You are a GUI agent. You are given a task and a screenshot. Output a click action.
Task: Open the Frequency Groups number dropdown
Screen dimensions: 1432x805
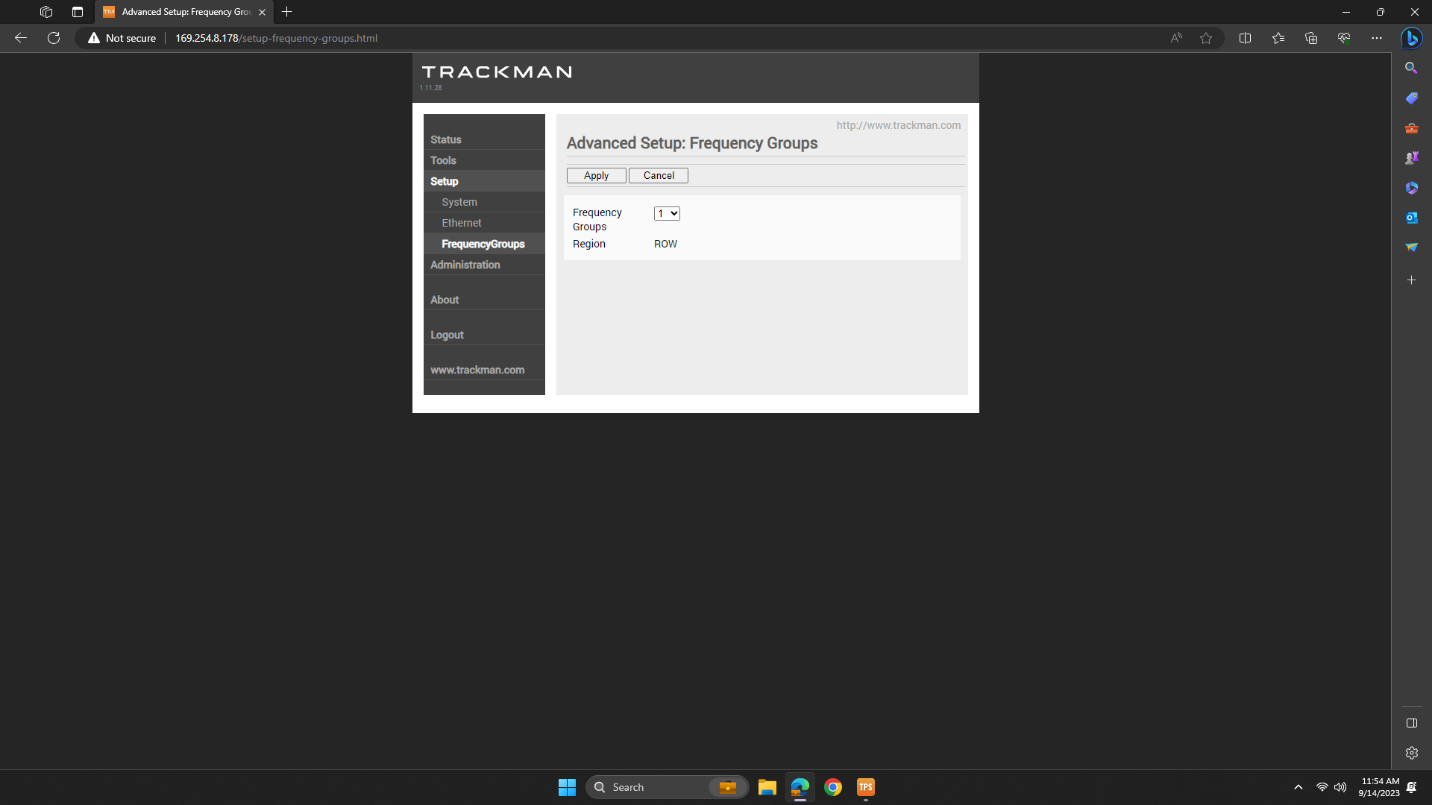click(x=666, y=213)
